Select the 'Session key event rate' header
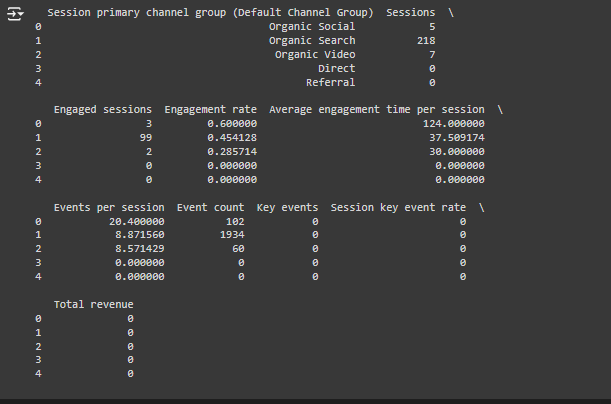611x404 pixels. [398, 207]
